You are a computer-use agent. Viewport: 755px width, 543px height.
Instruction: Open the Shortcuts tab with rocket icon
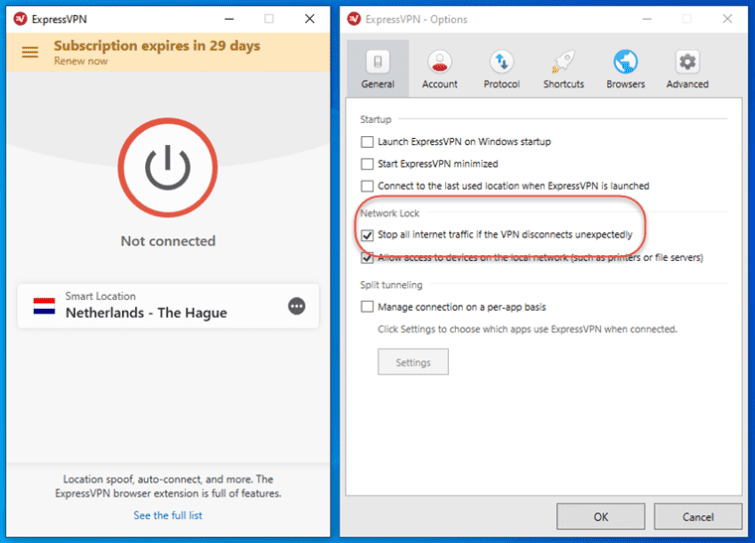point(563,68)
